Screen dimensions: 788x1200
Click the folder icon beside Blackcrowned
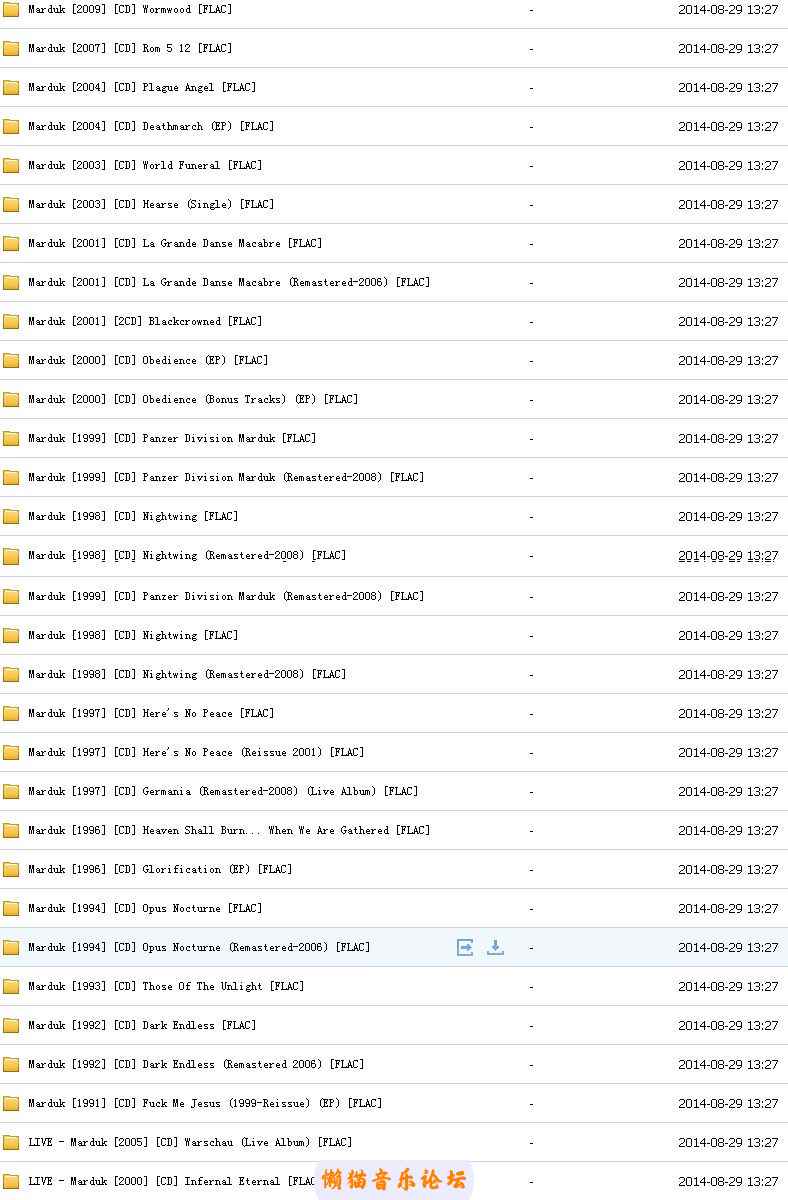pos(11,321)
